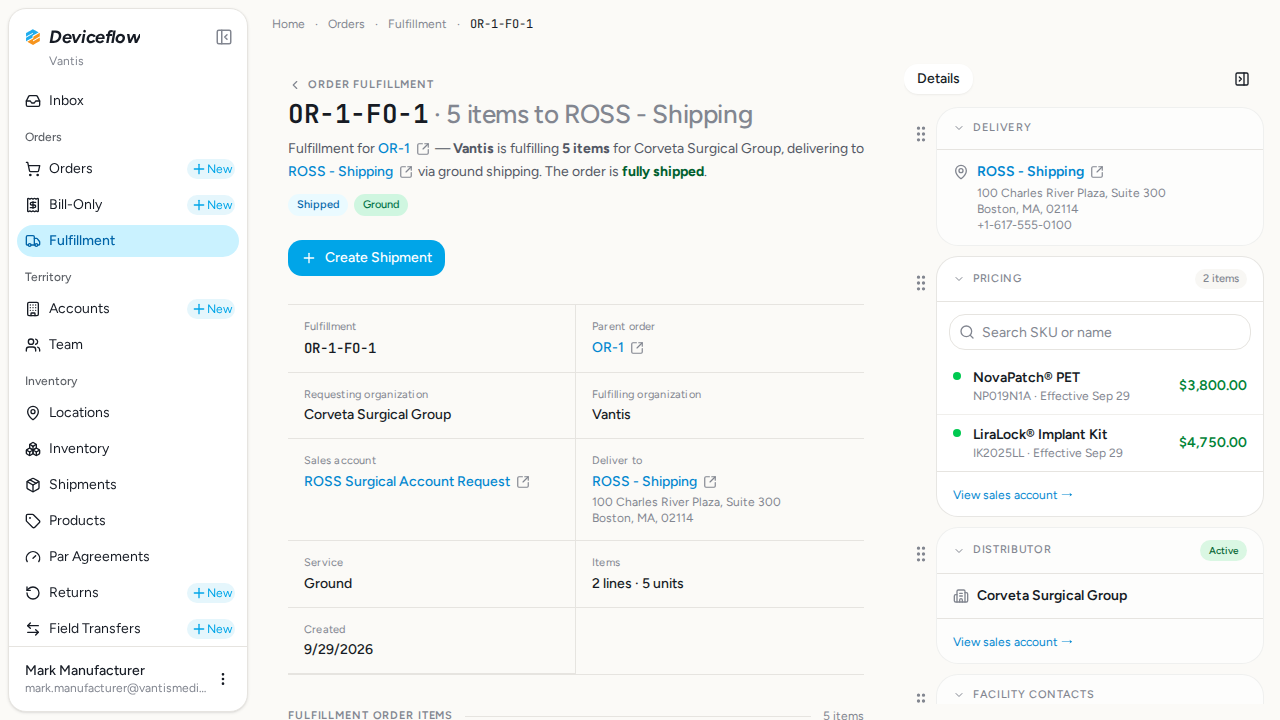
Task: Click the Deviceflow logo icon
Action: 33,37
